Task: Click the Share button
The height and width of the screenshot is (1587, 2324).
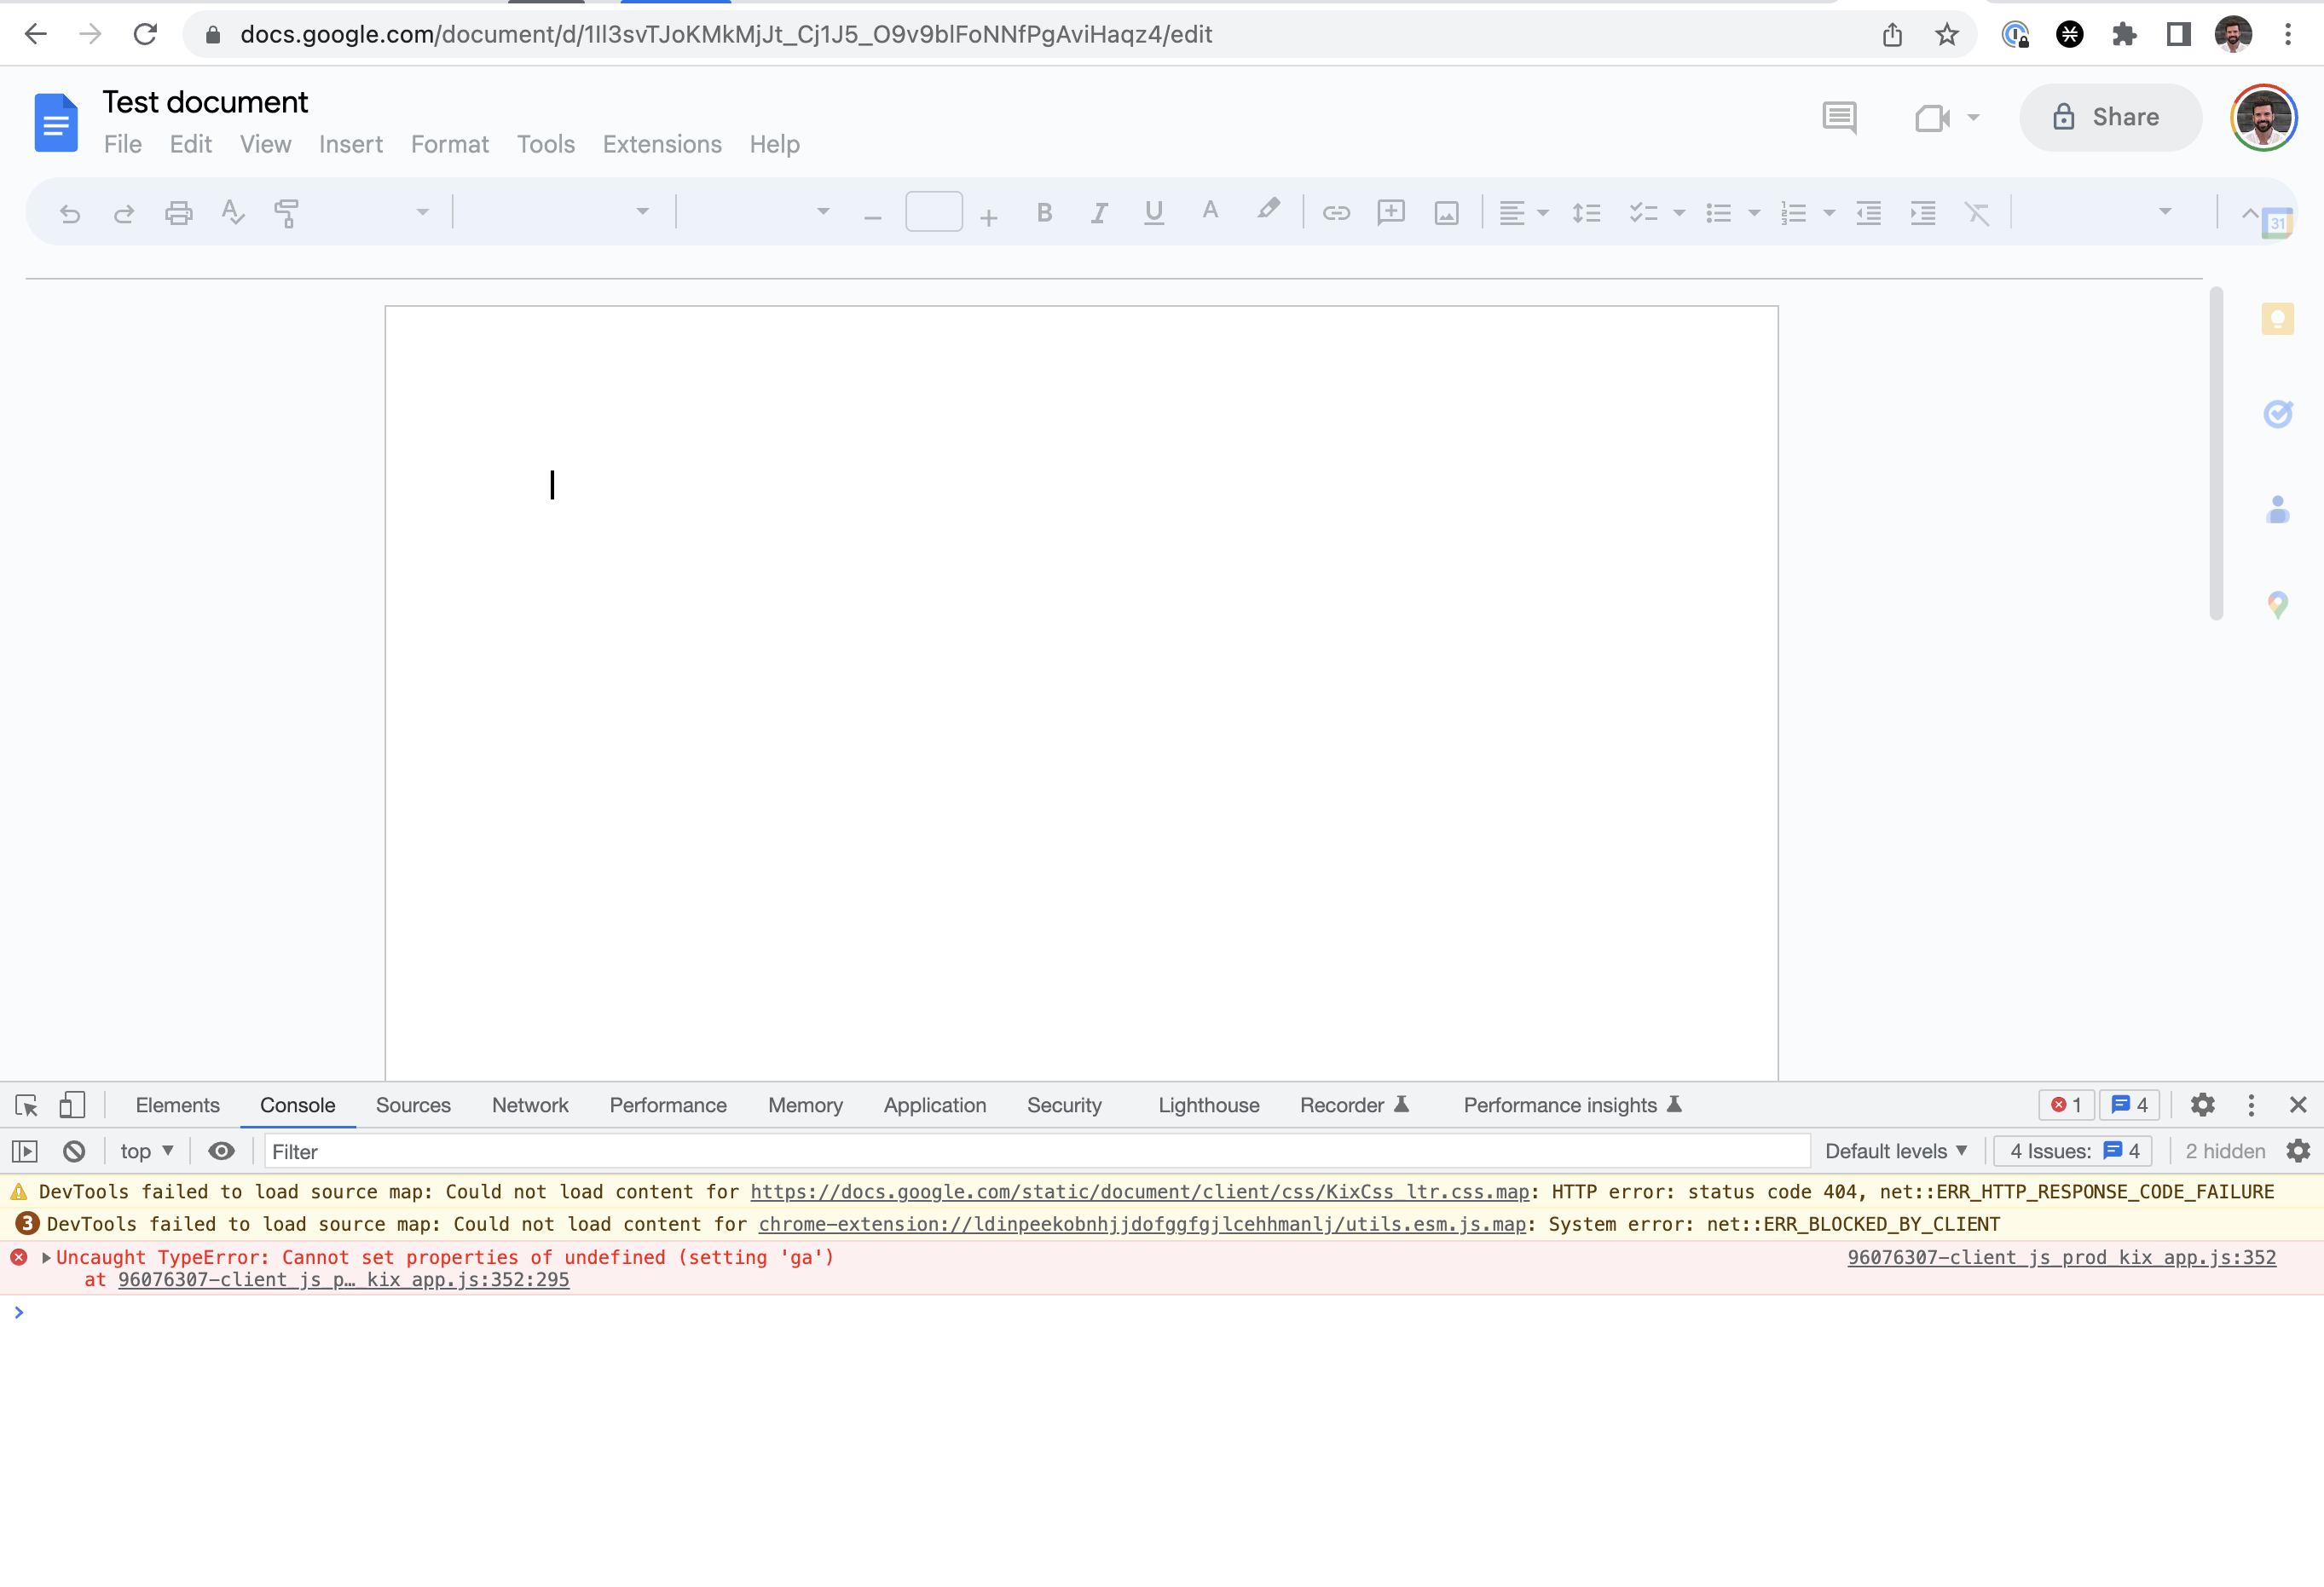Action: pyautogui.click(x=2110, y=117)
